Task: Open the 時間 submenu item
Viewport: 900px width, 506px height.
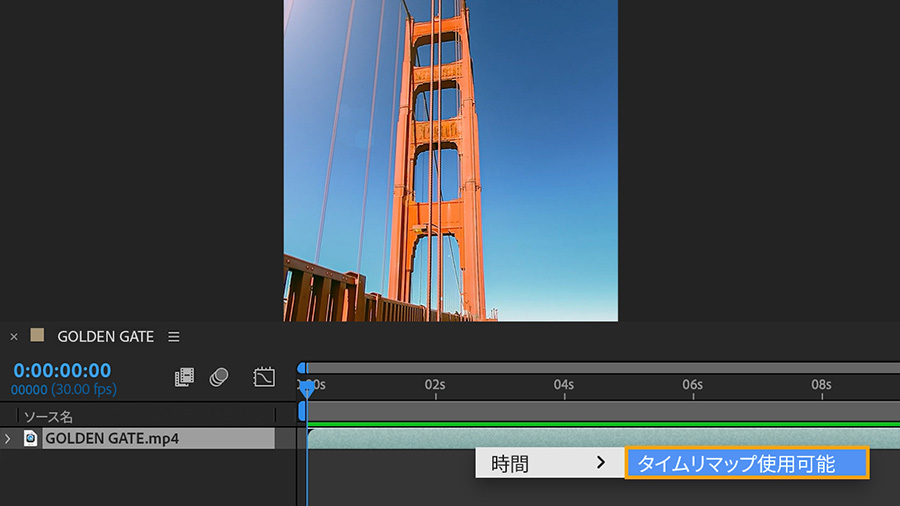Action: tap(549, 463)
